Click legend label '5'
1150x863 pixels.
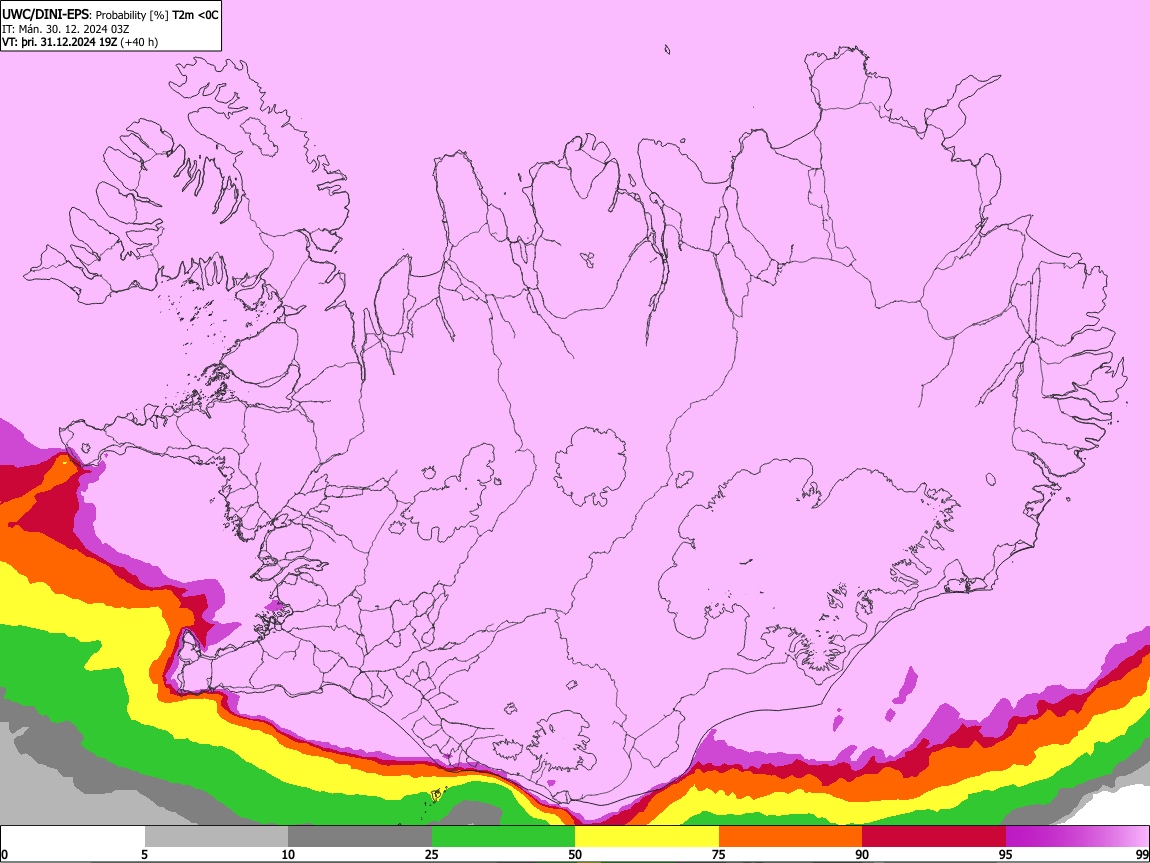point(144,854)
